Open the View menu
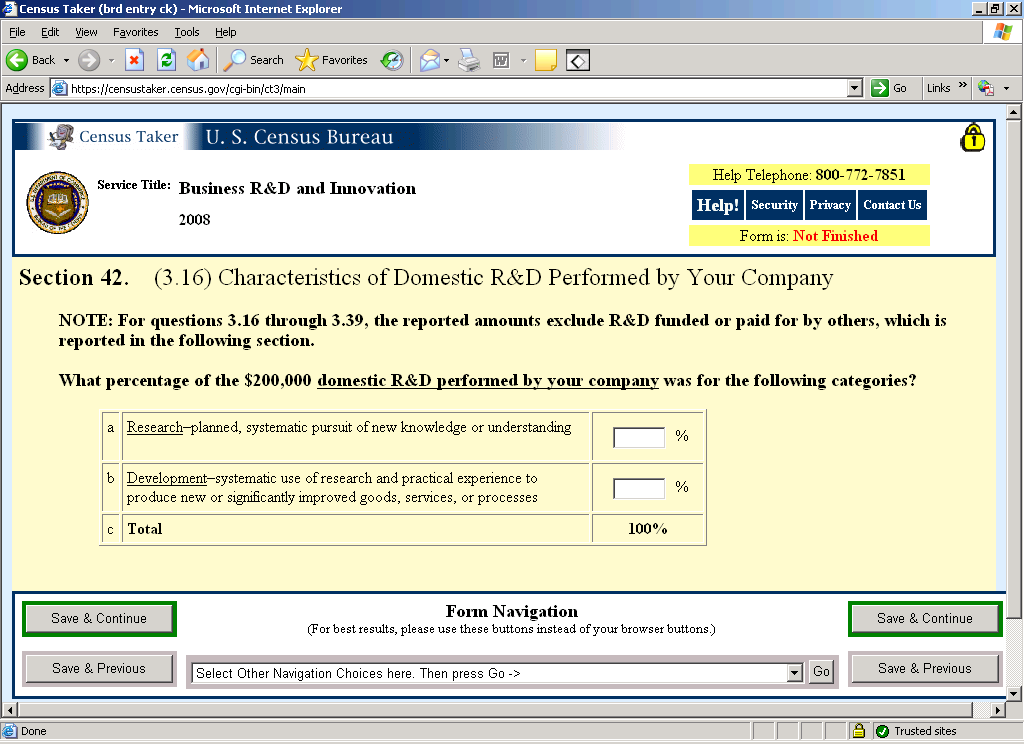Viewport: 1024px width, 744px height. click(x=86, y=32)
